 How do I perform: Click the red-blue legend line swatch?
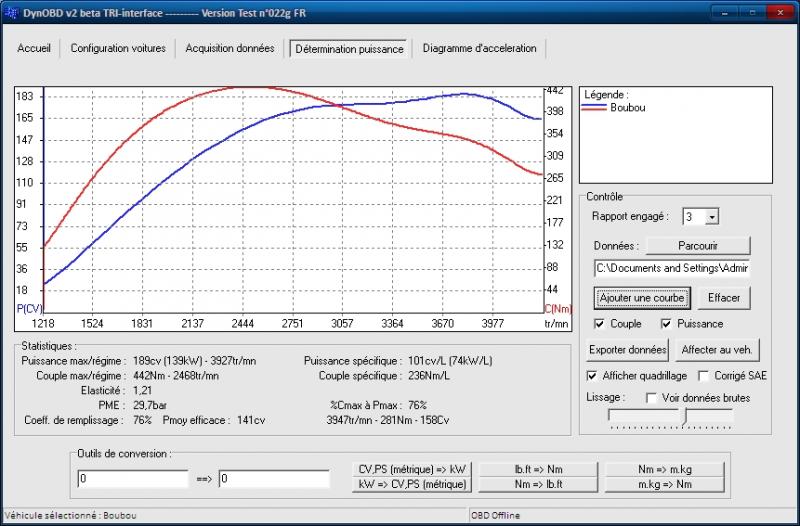pos(594,108)
